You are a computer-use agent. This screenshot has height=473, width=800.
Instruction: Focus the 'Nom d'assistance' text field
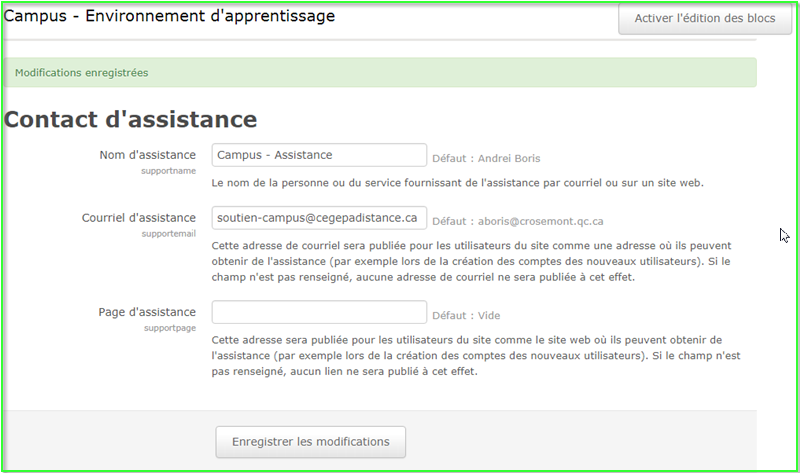pyautogui.click(x=319, y=155)
